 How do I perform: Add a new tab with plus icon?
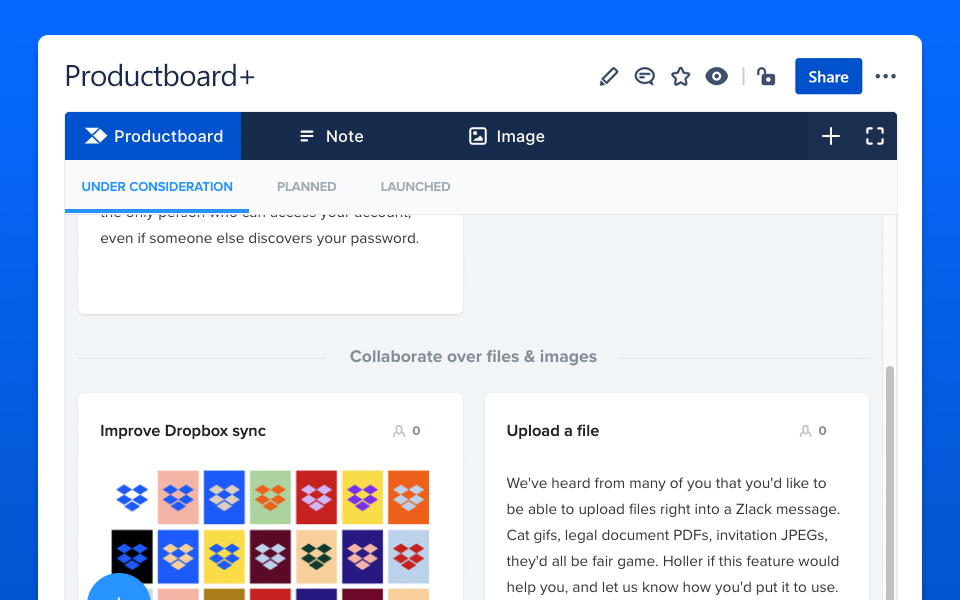(x=830, y=136)
